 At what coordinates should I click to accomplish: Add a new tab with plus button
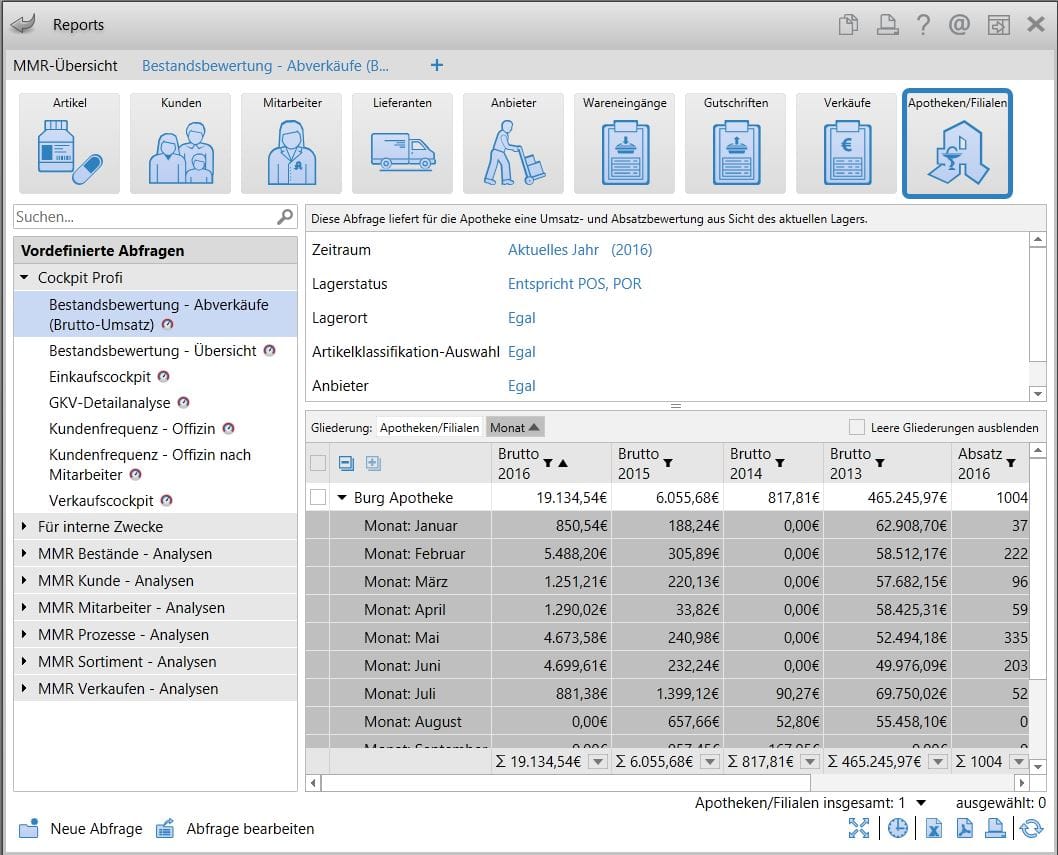[436, 66]
